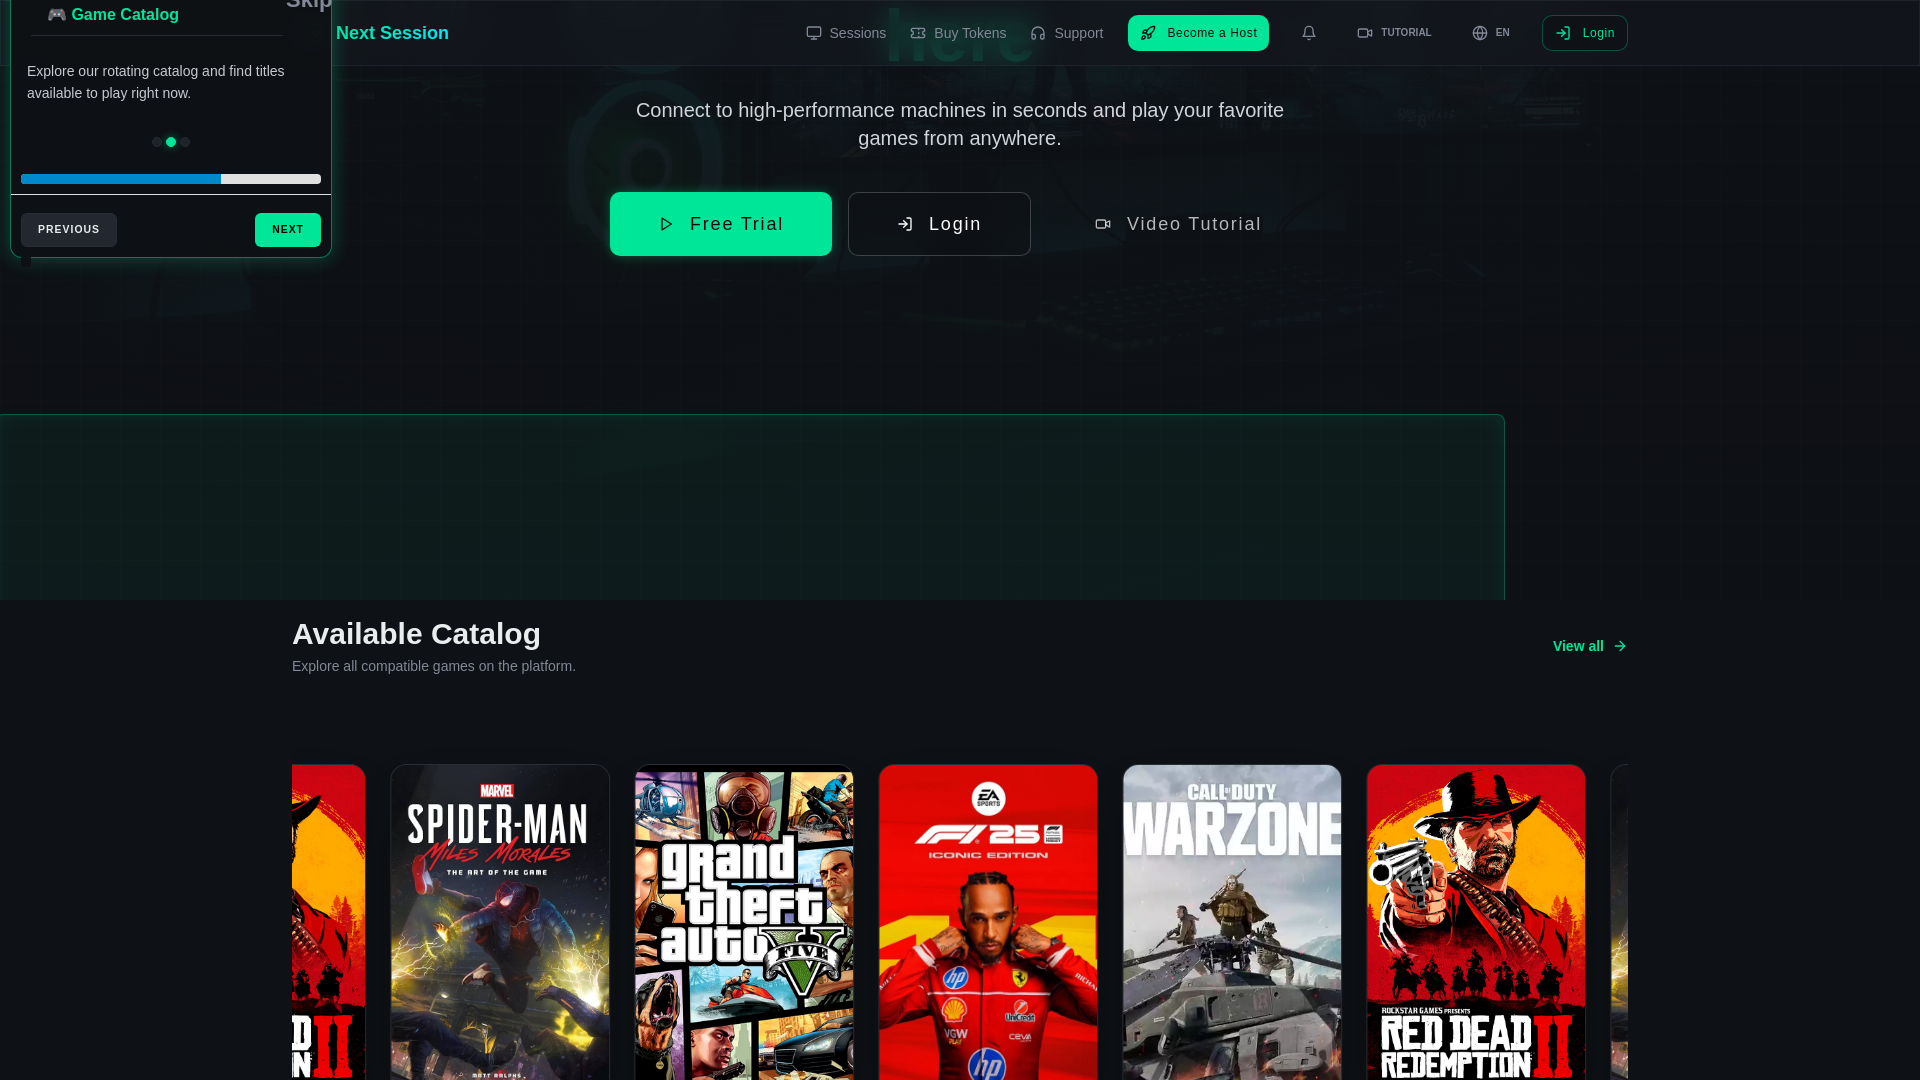Open Call of Duty Warzone game cover
Viewport: 1920px width, 1080px height.
click(x=1232, y=922)
